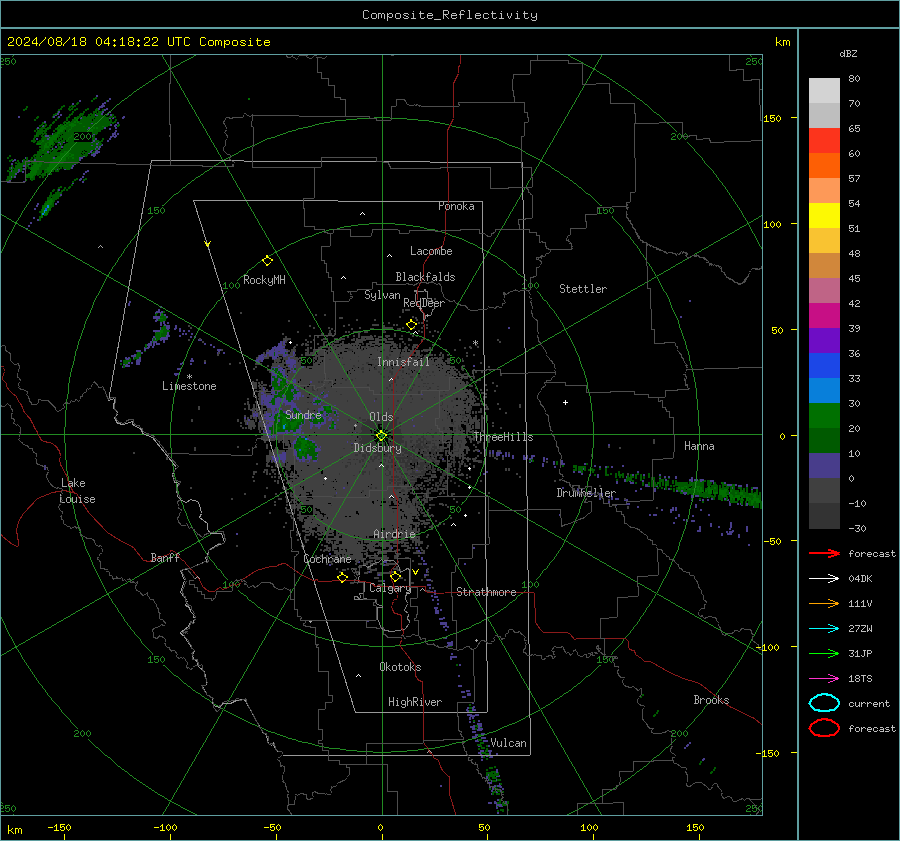Click the HighRiver label
The width and height of the screenshot is (900, 841).
(x=415, y=702)
